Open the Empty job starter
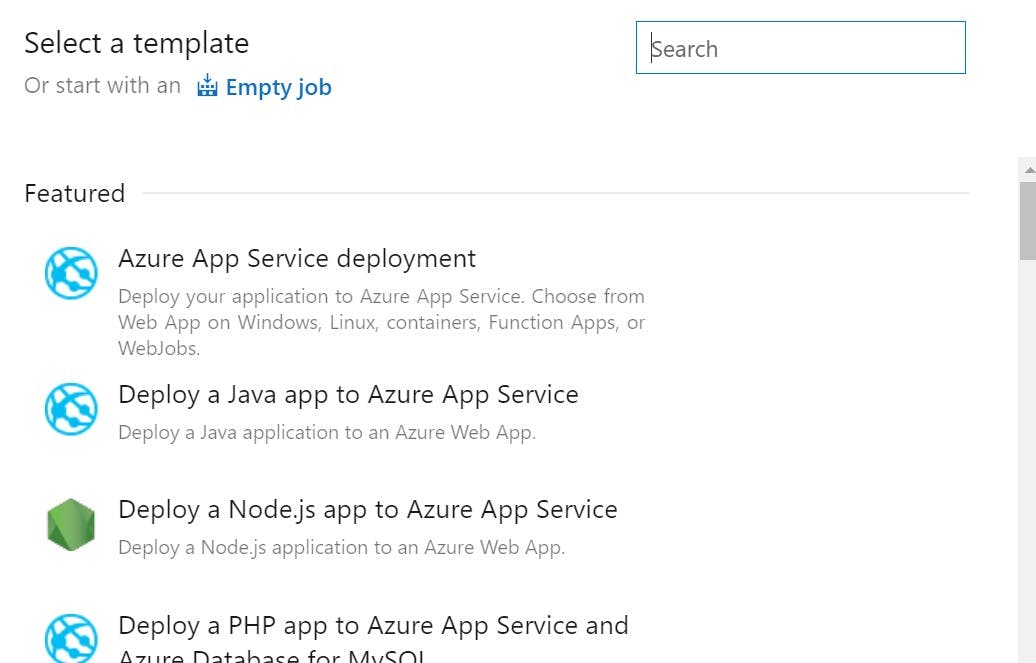 tap(279, 87)
